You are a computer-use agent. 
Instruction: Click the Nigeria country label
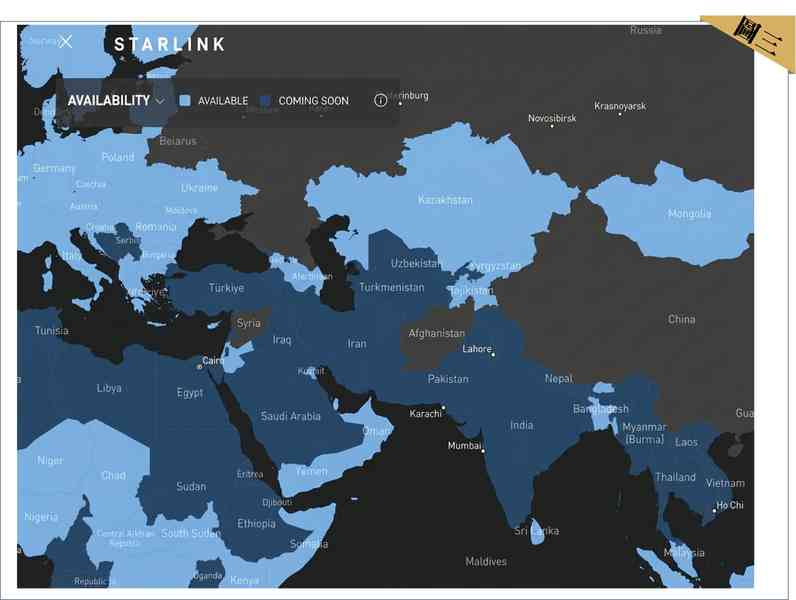41,517
